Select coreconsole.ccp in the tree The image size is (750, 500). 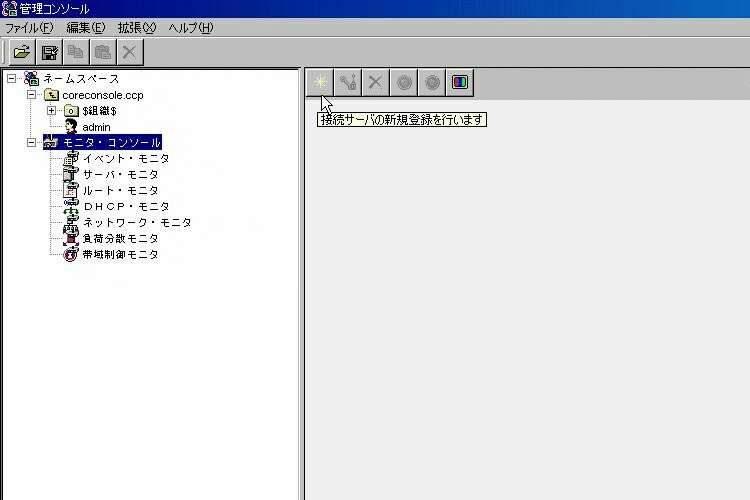point(103,95)
